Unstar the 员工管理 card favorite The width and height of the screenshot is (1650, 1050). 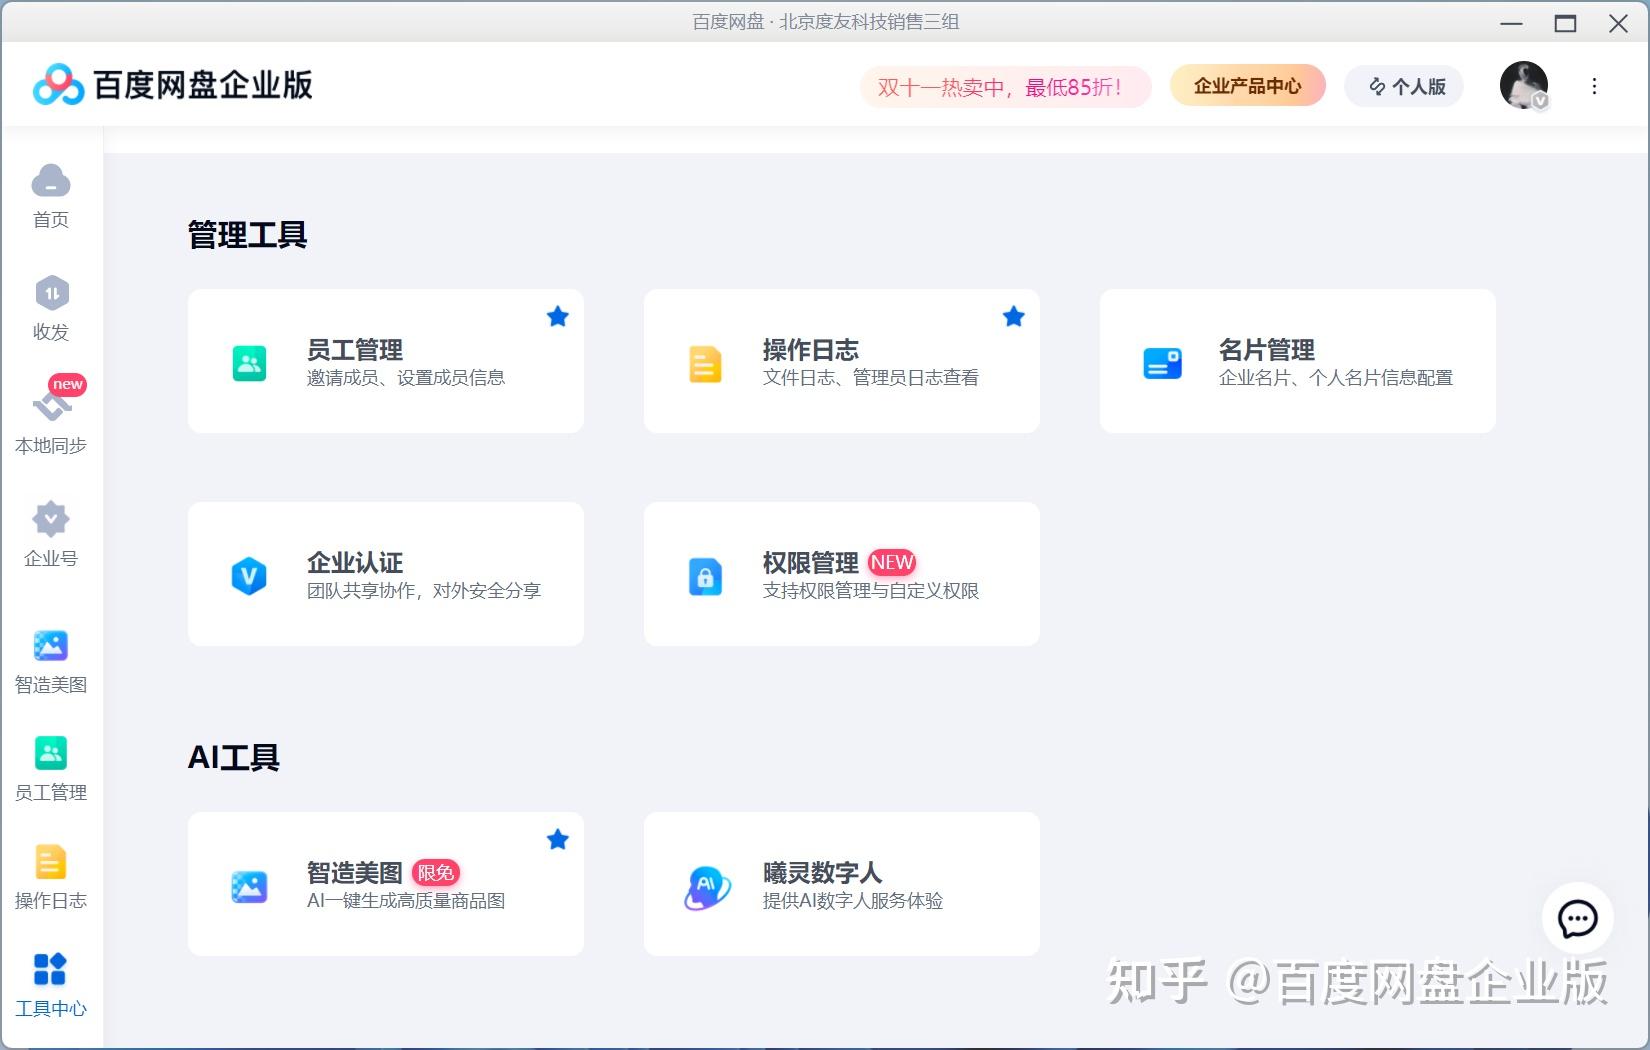coord(558,317)
